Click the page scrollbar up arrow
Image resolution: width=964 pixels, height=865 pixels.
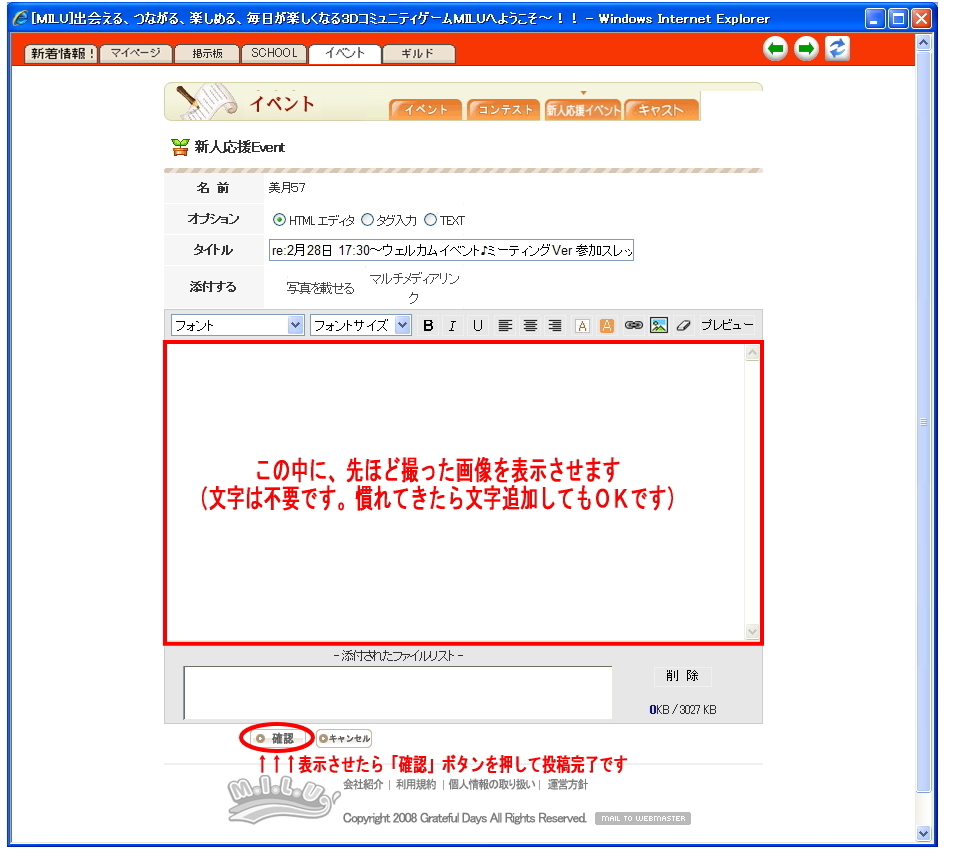click(x=923, y=43)
